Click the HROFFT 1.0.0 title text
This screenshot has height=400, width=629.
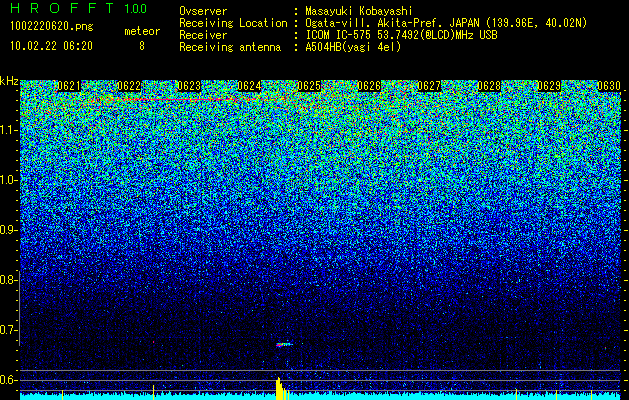point(79,8)
